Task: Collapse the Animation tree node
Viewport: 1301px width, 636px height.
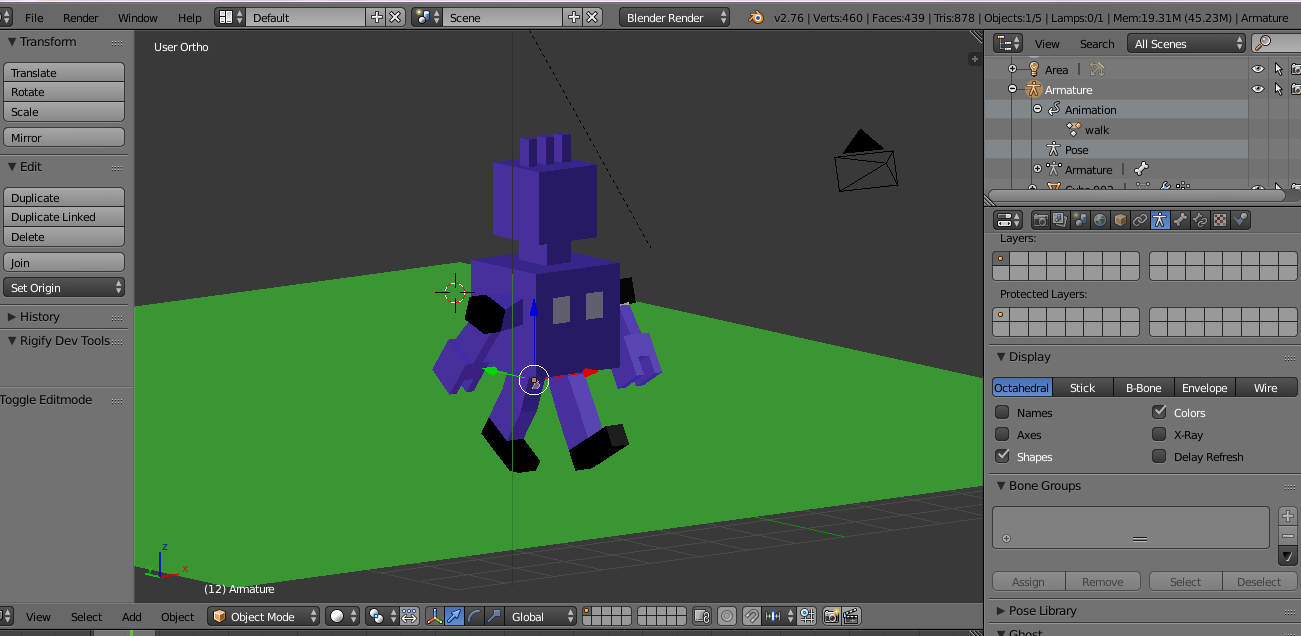Action: [x=1038, y=110]
